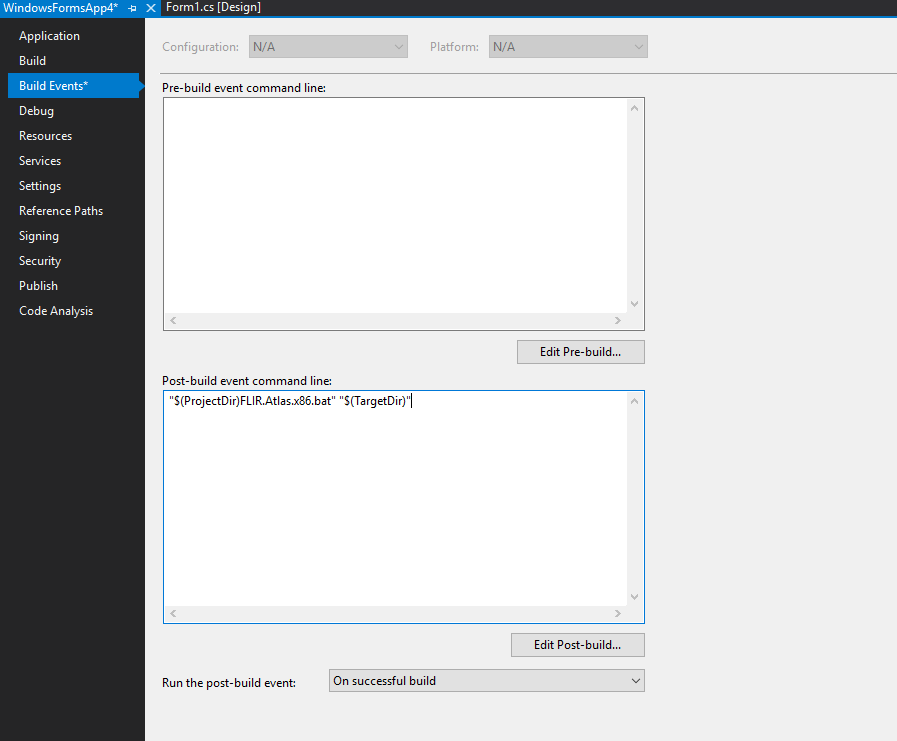Screen dimensions: 897x741
Task: Click inside the post-build command text
Action: coord(290,401)
